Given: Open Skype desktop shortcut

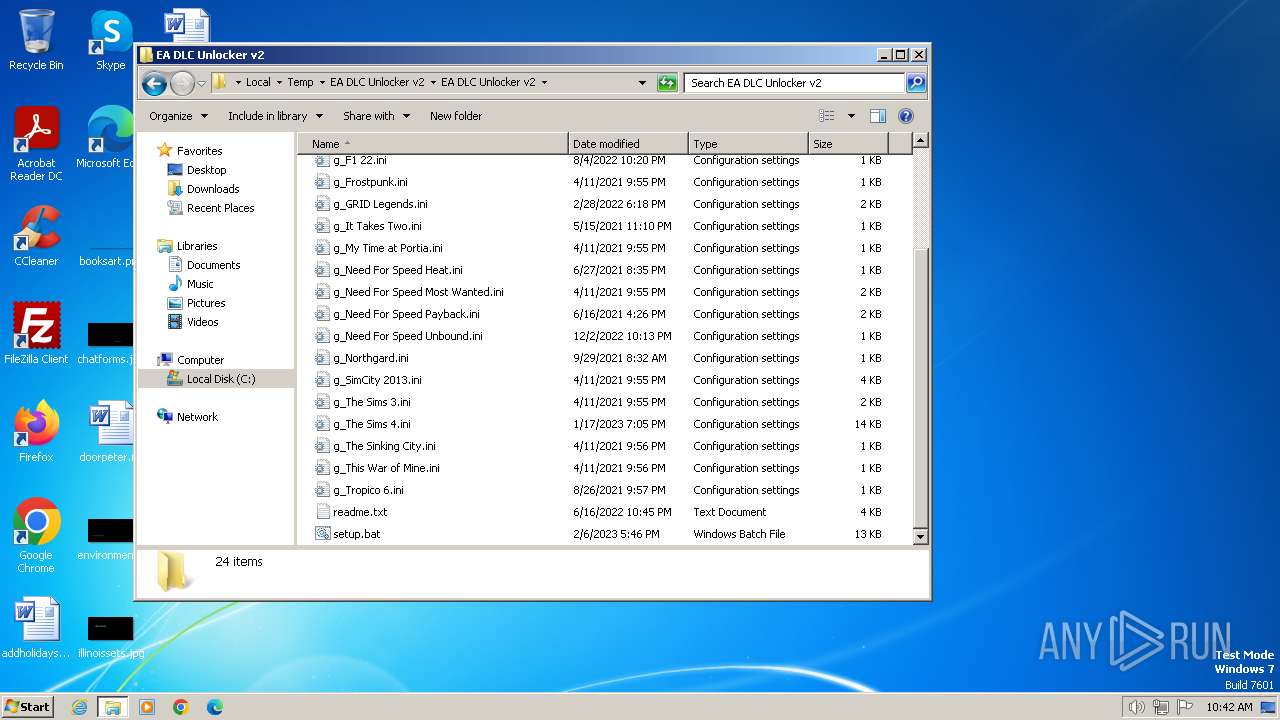Looking at the screenshot, I should click(110, 40).
